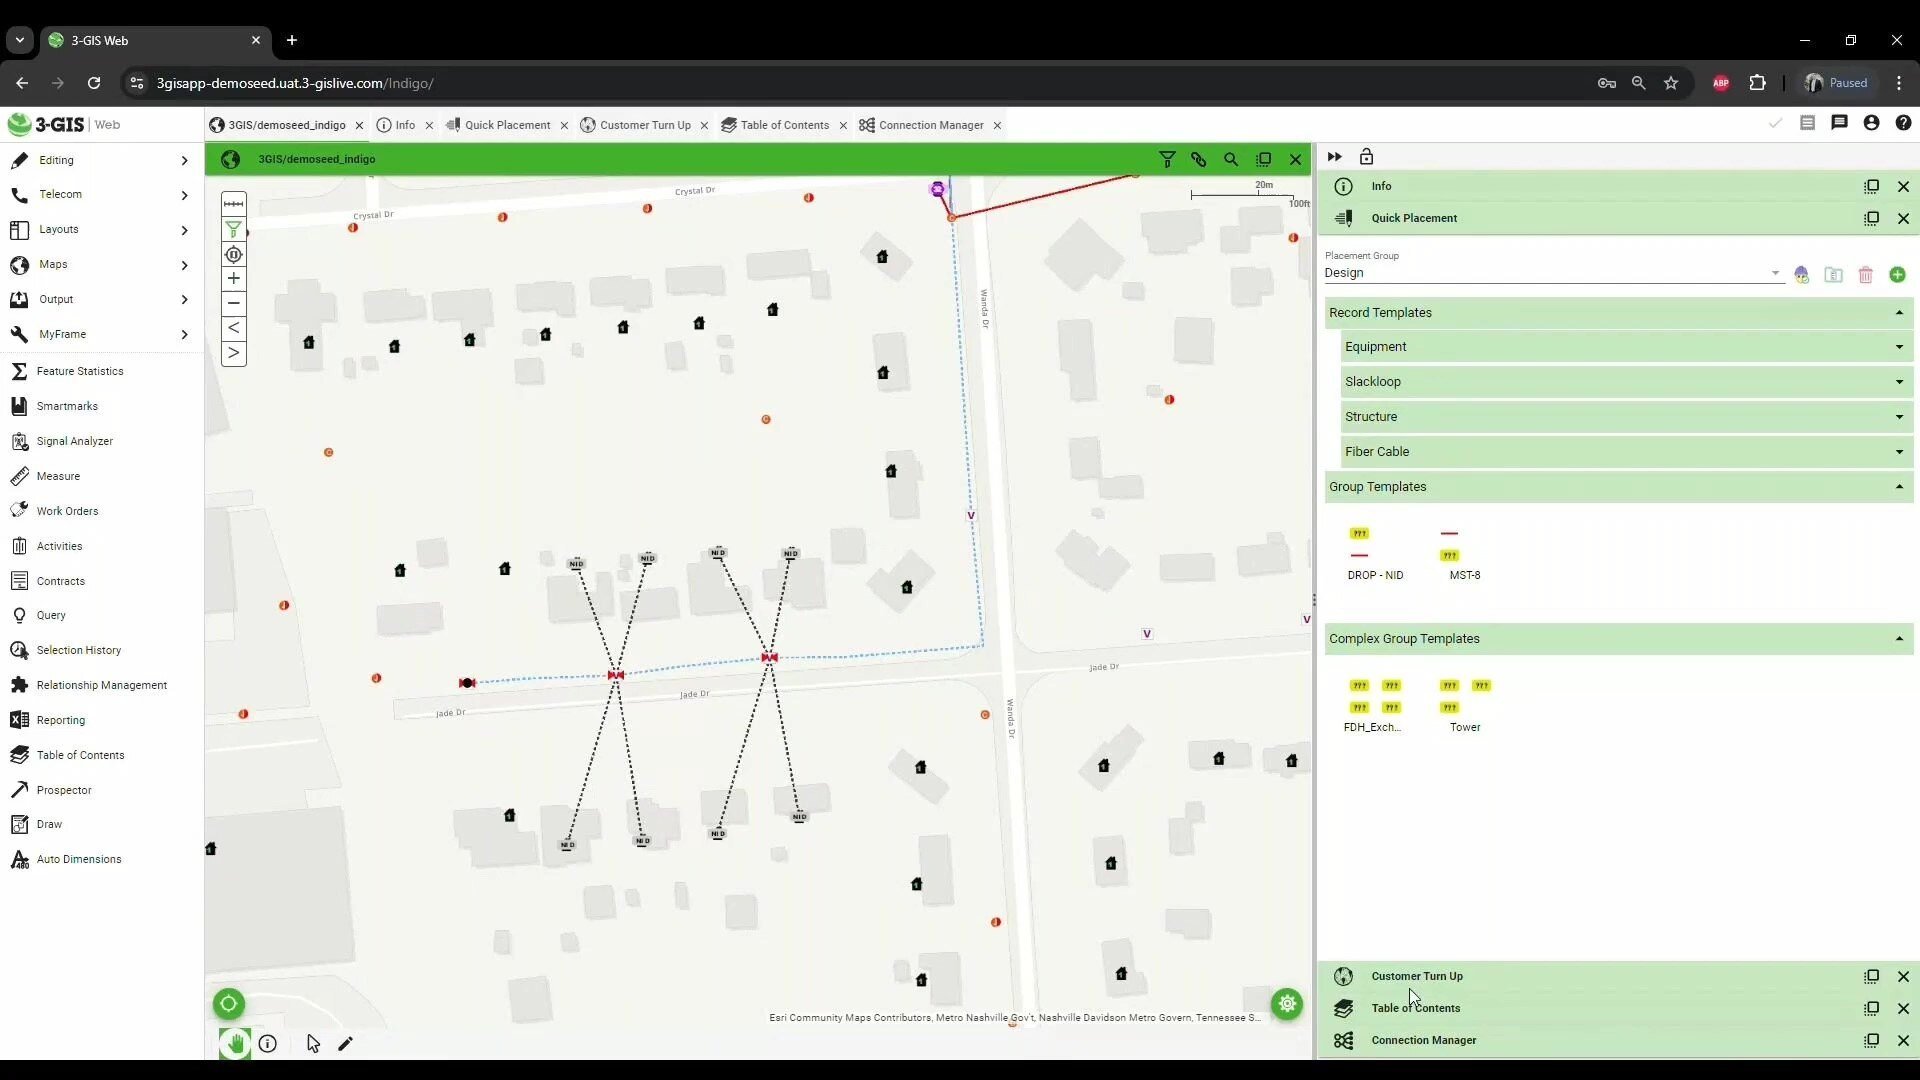Select the search icon in the map header
1920x1080 pixels.
click(1231, 159)
